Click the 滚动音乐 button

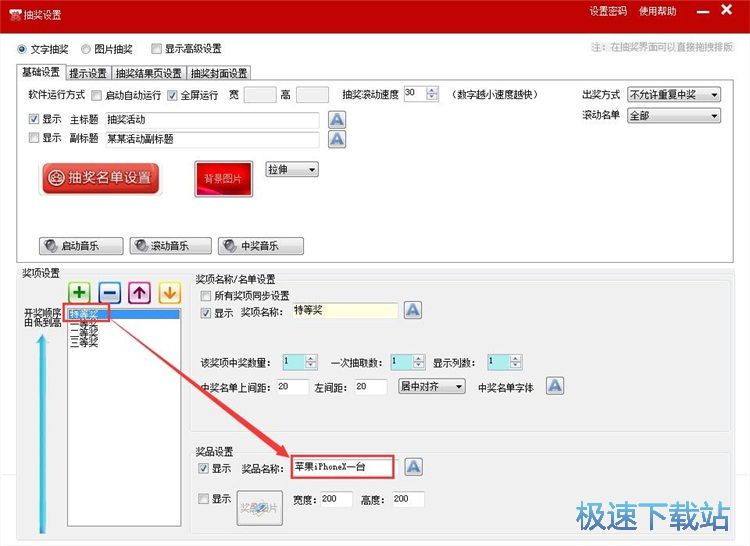click(170, 246)
